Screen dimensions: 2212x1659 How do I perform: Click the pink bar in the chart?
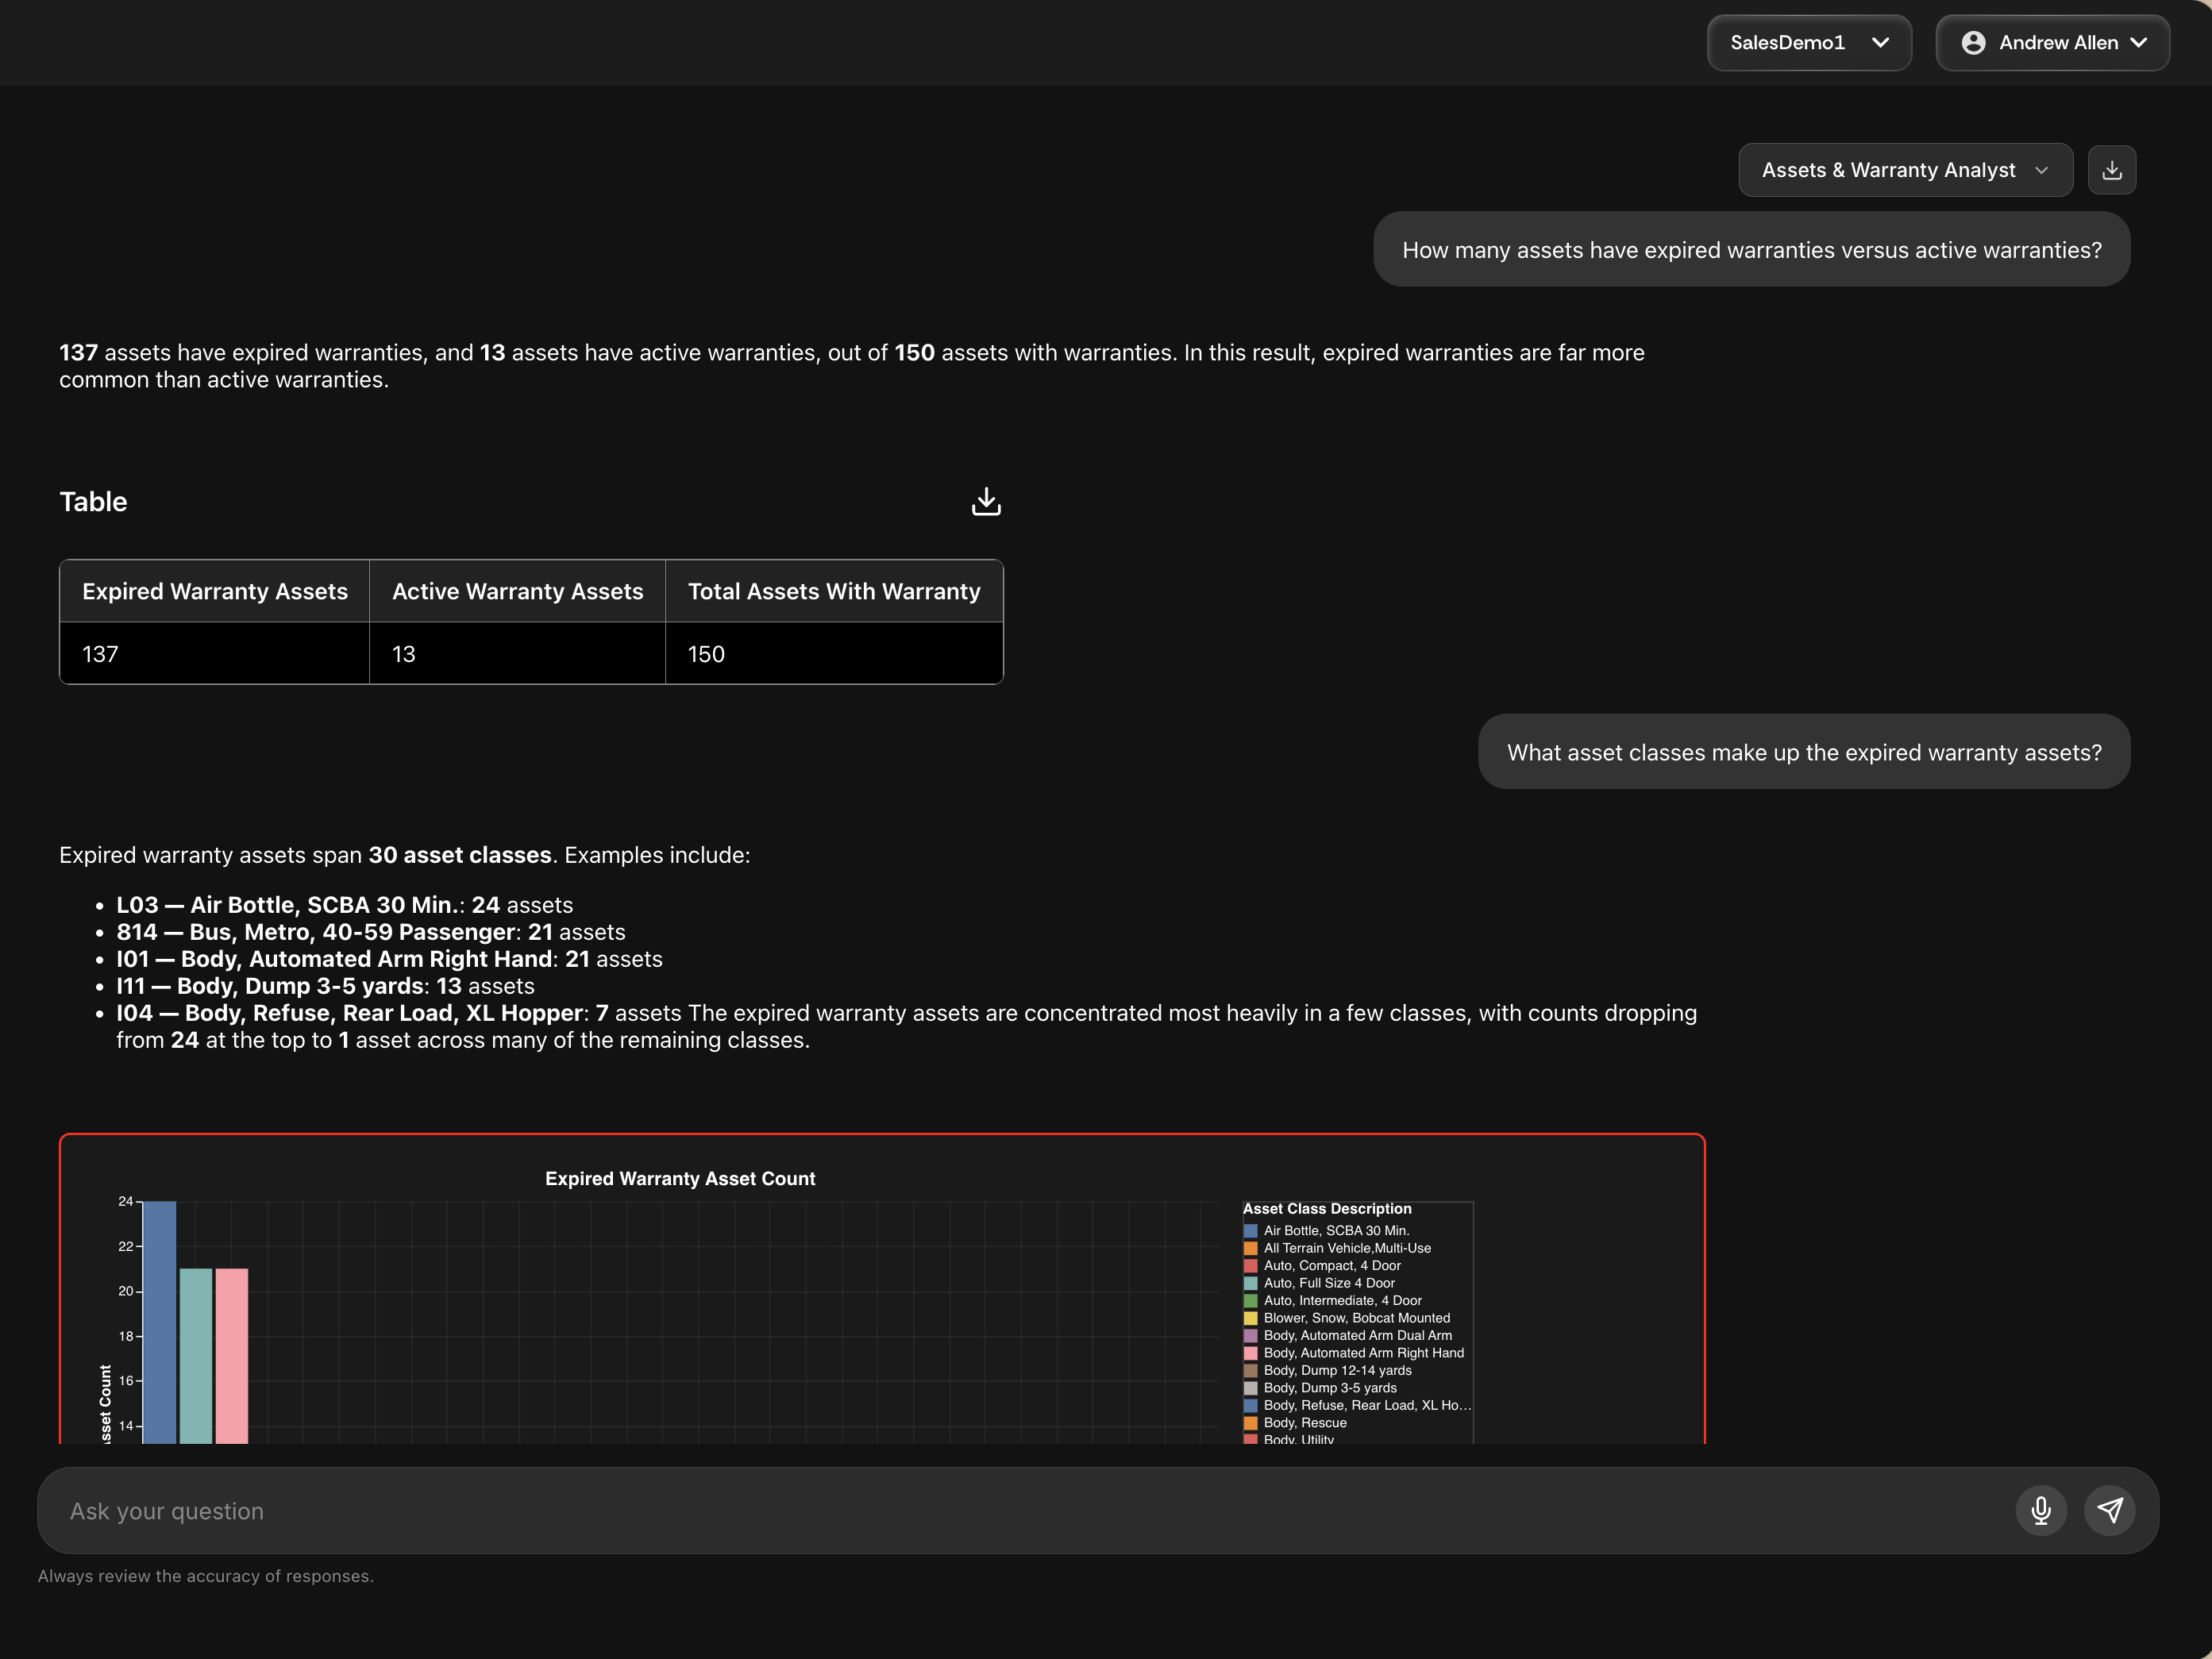(x=232, y=1355)
